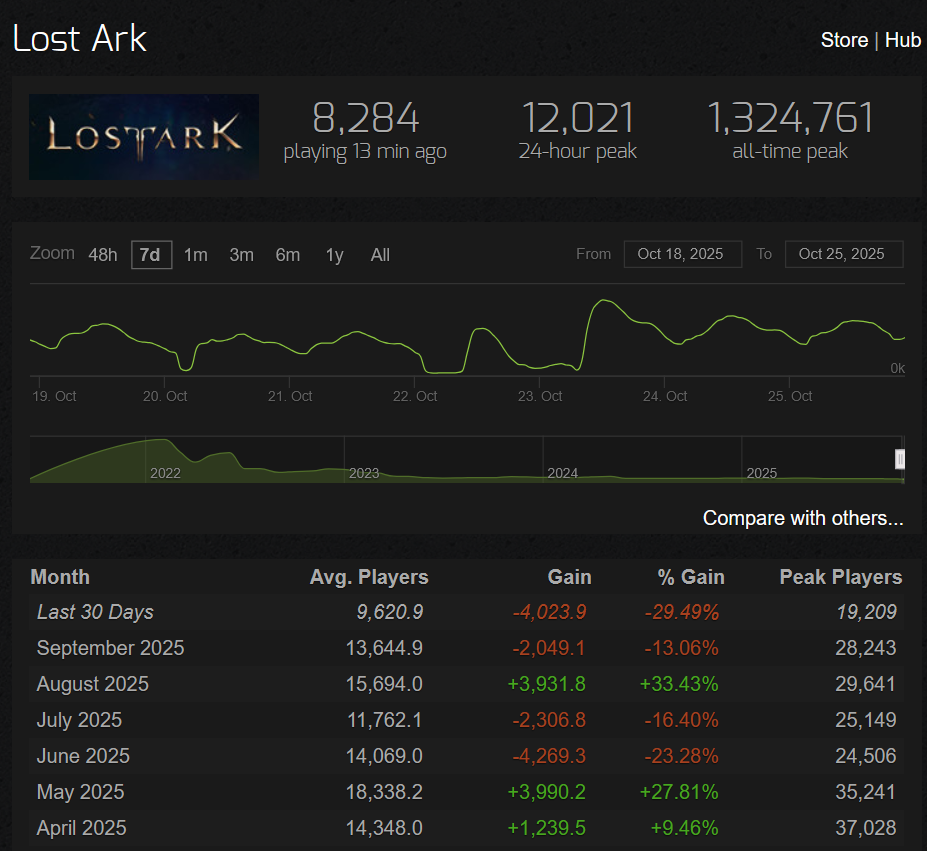Click the 18,338.2 average players value
927x851 pixels.
pos(384,792)
